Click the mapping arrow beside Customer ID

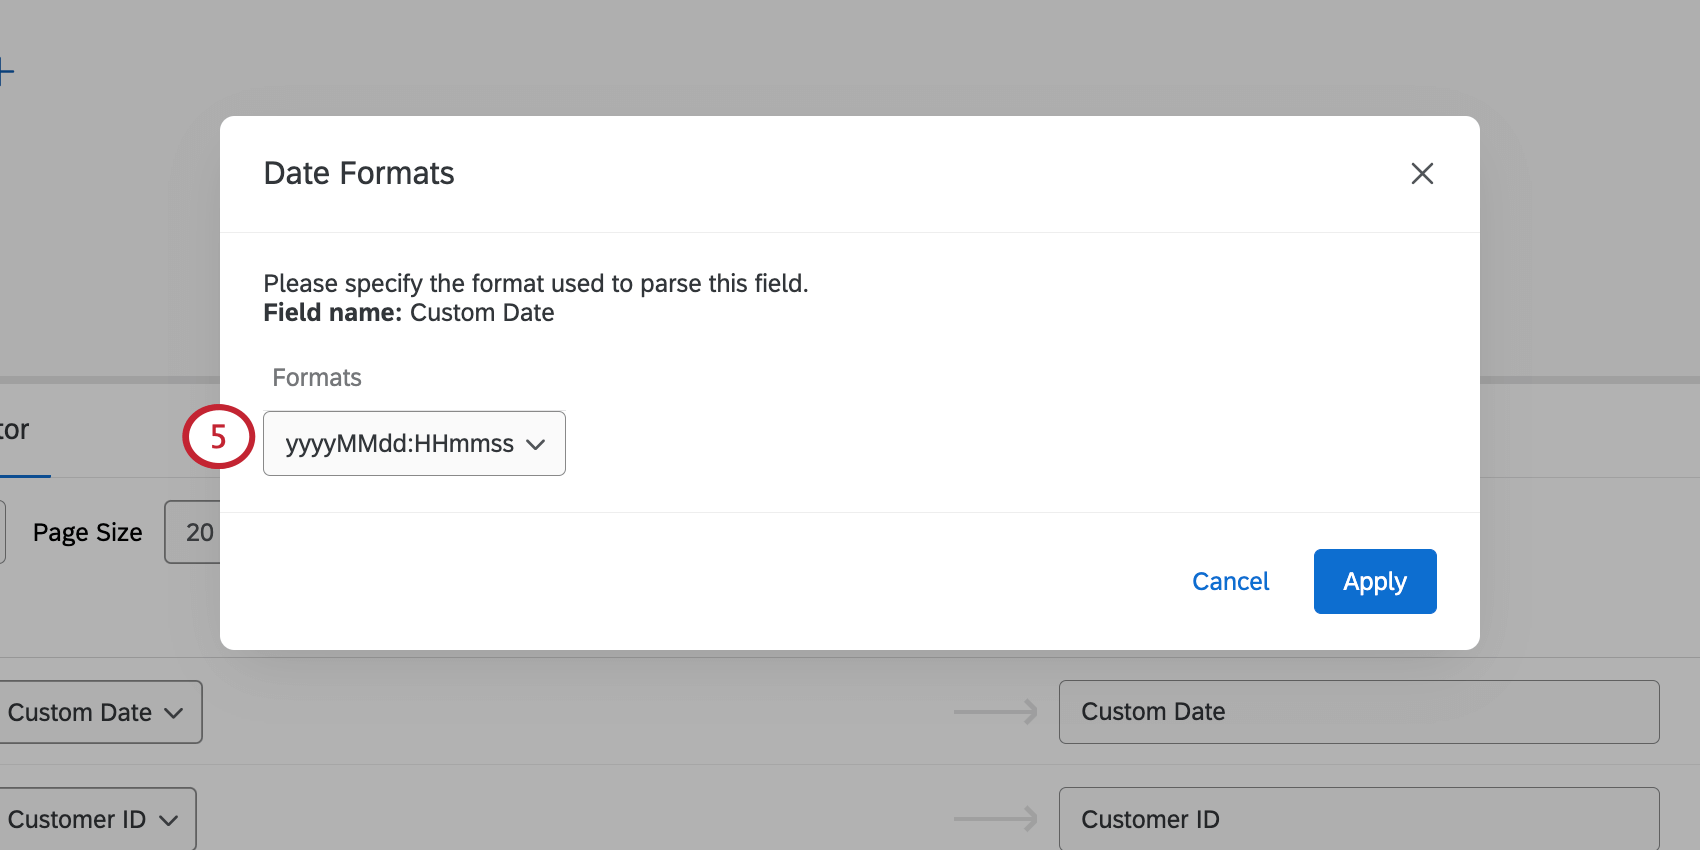pos(995,819)
